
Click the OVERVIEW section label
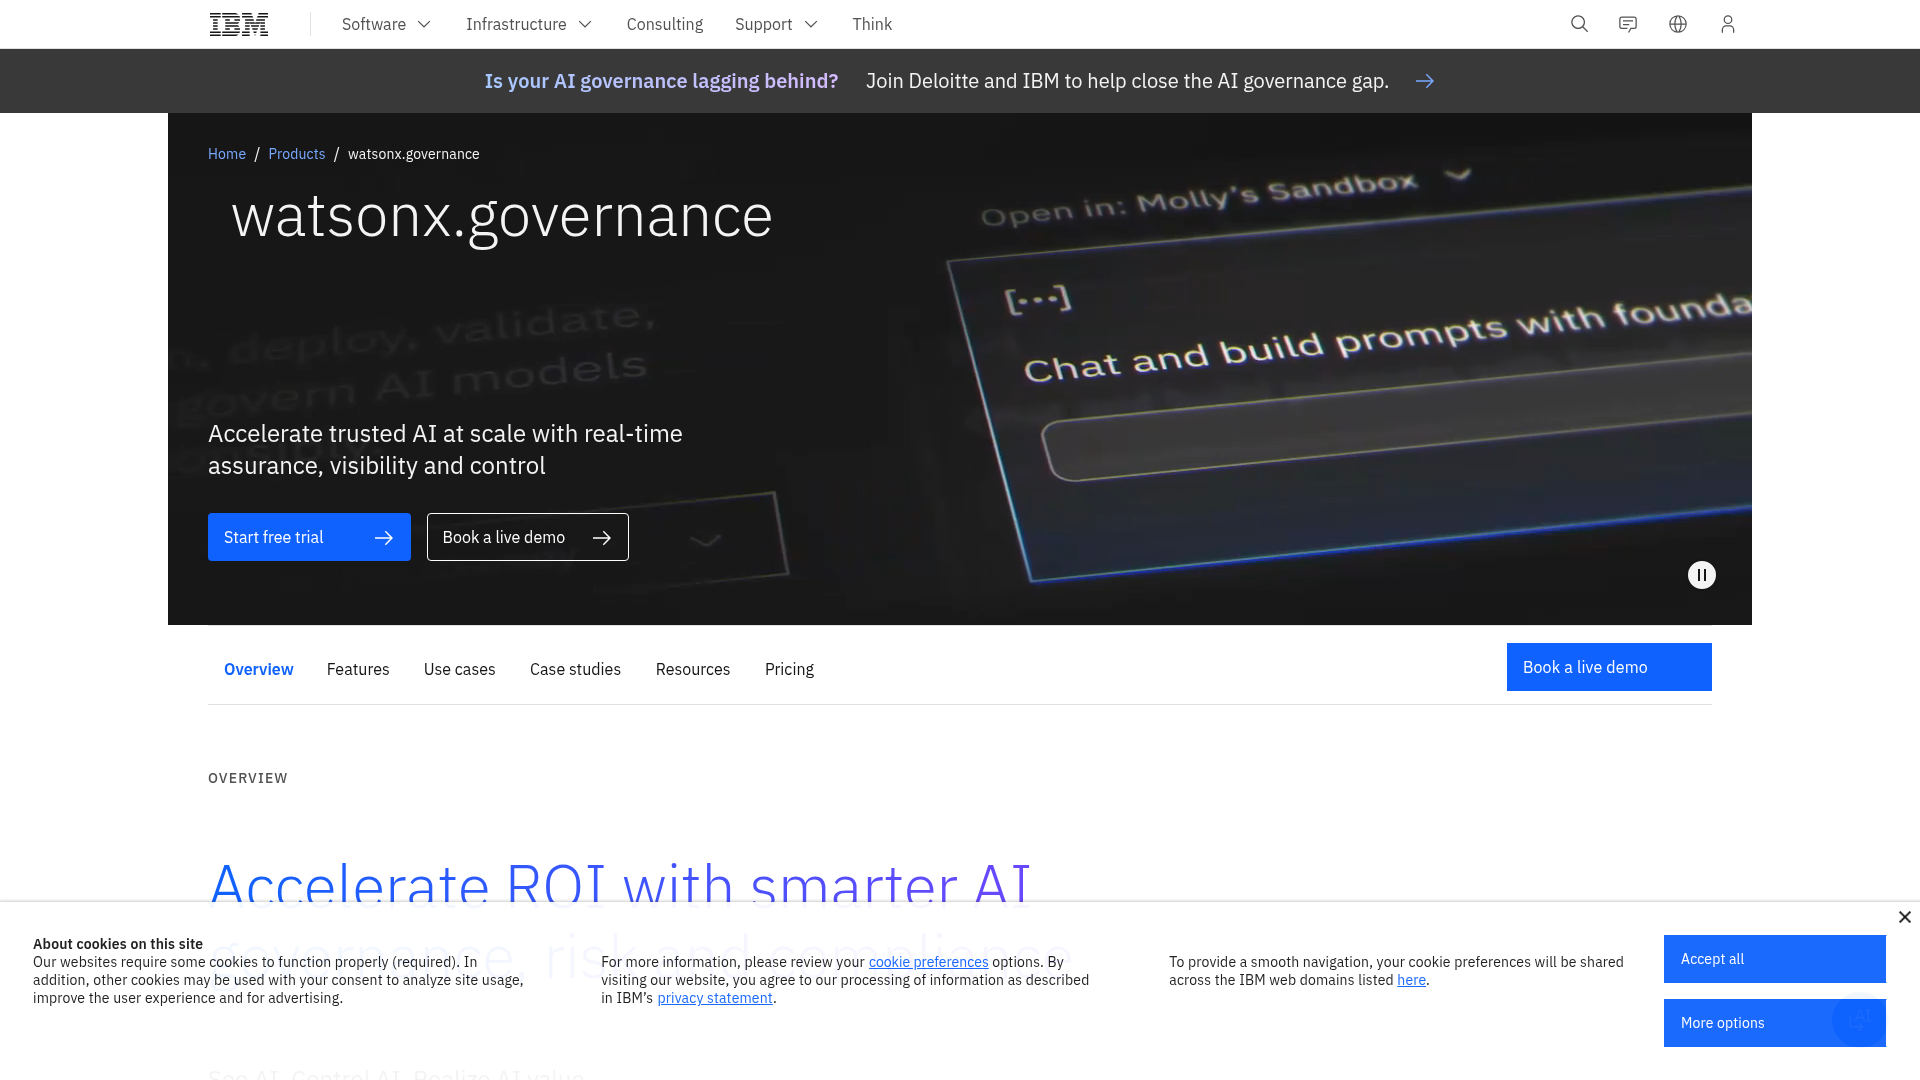pos(248,778)
